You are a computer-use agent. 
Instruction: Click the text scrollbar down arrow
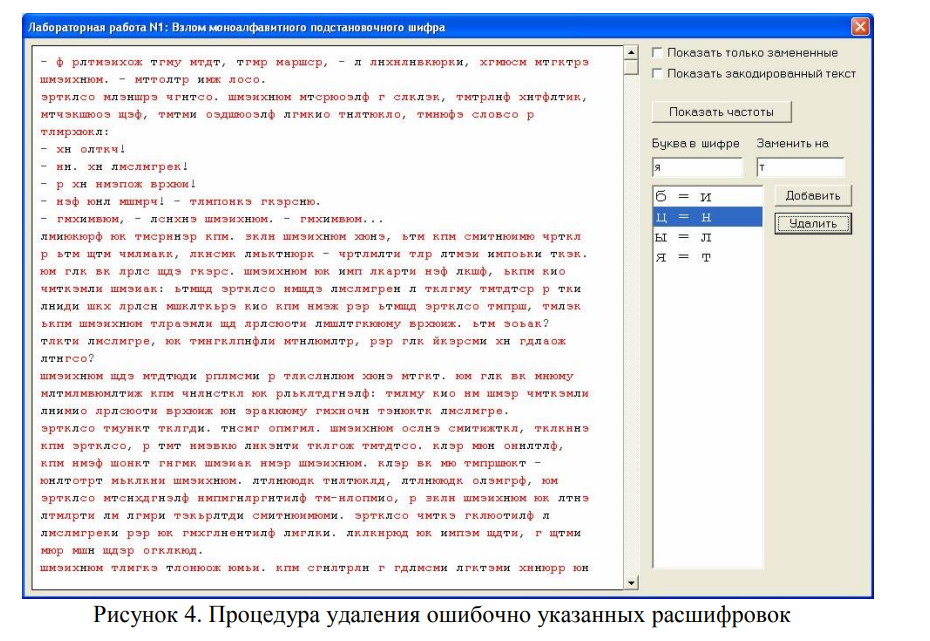[x=631, y=582]
